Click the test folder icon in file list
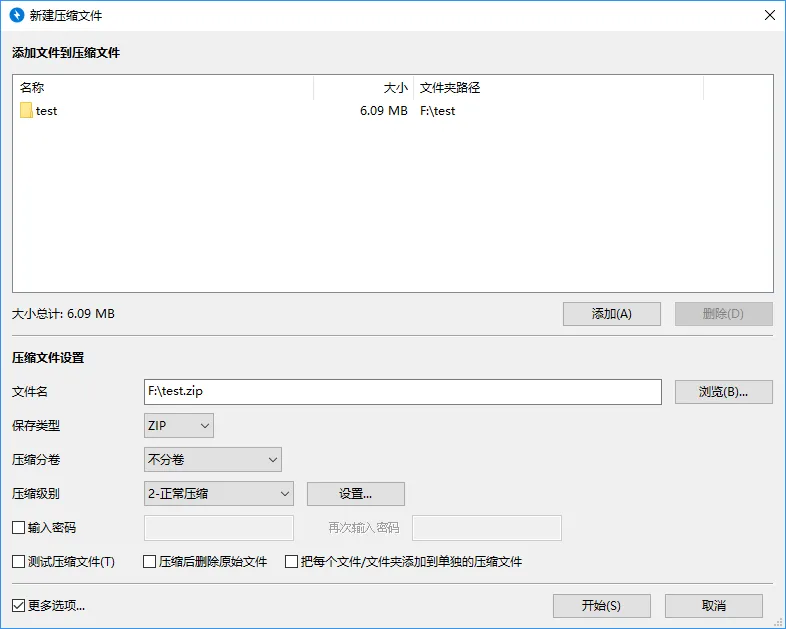 point(26,111)
